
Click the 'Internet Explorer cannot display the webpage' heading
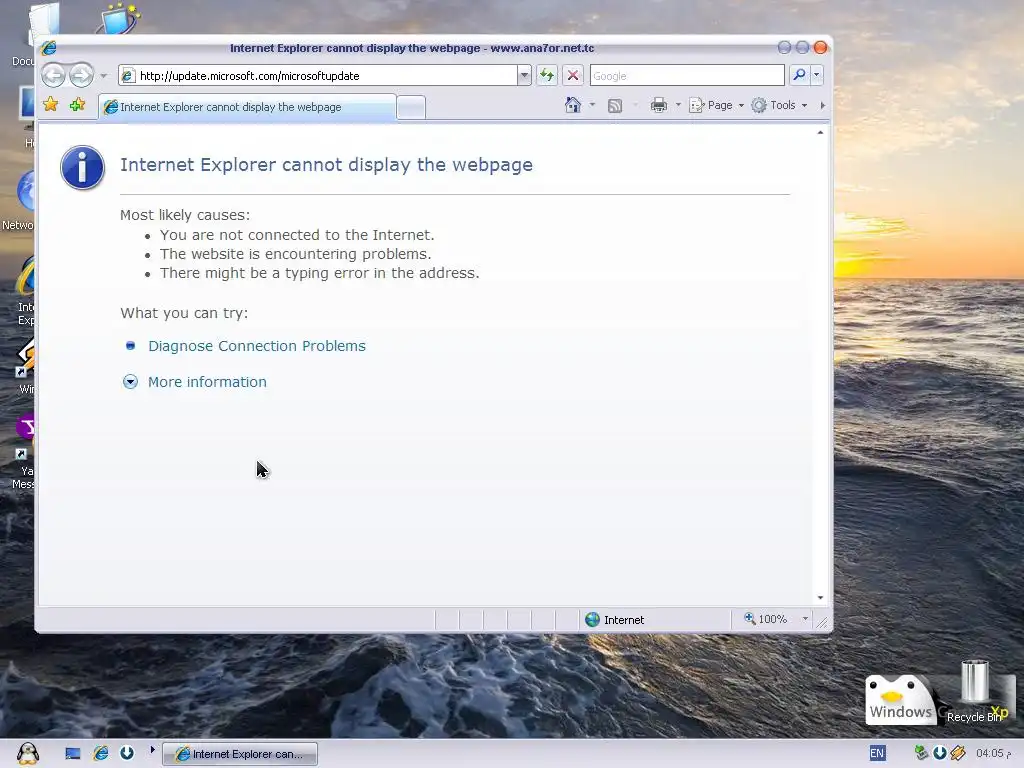coord(327,165)
